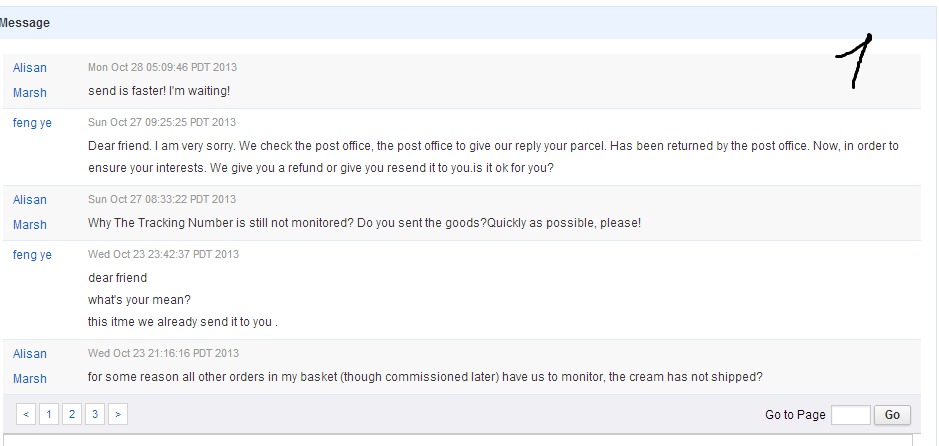This screenshot has height=446, width=939.
Task: Go to the previous page arrow
Action: coord(26,413)
